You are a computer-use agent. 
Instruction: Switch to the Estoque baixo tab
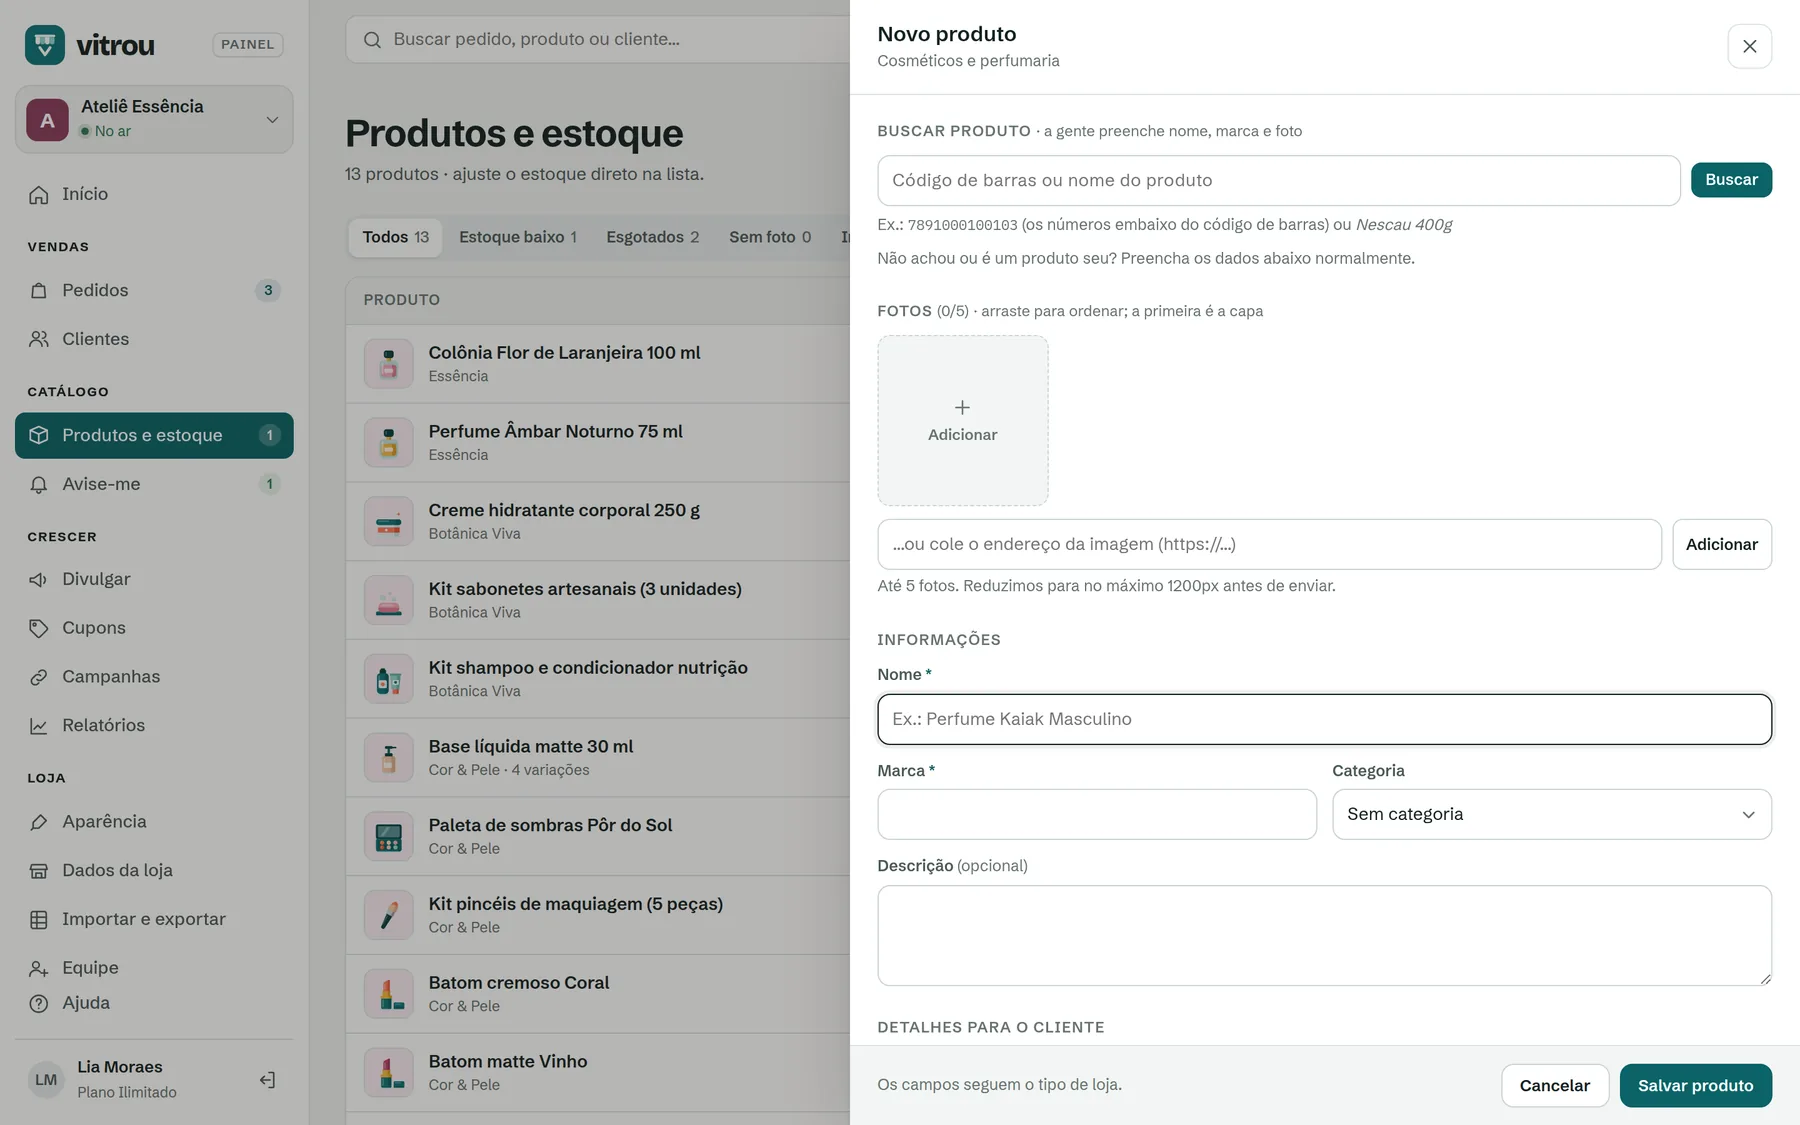point(518,237)
